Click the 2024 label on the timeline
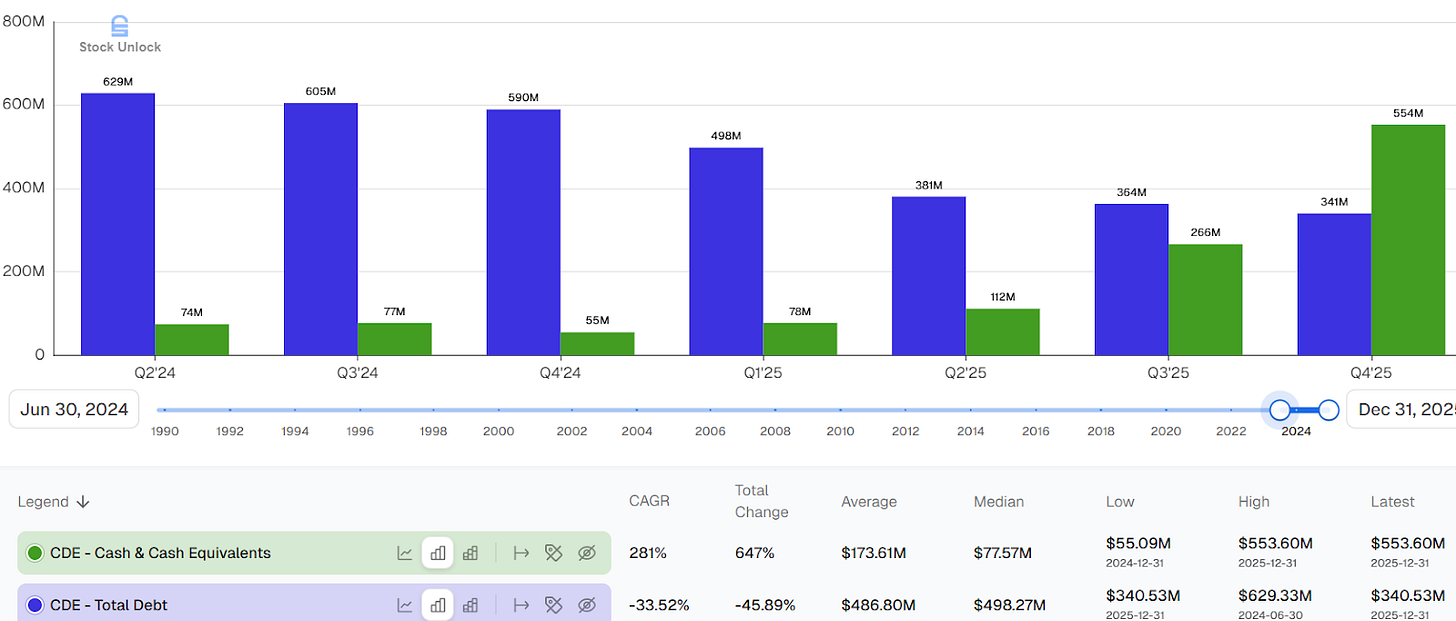Image resolution: width=1456 pixels, height=621 pixels. point(1296,431)
